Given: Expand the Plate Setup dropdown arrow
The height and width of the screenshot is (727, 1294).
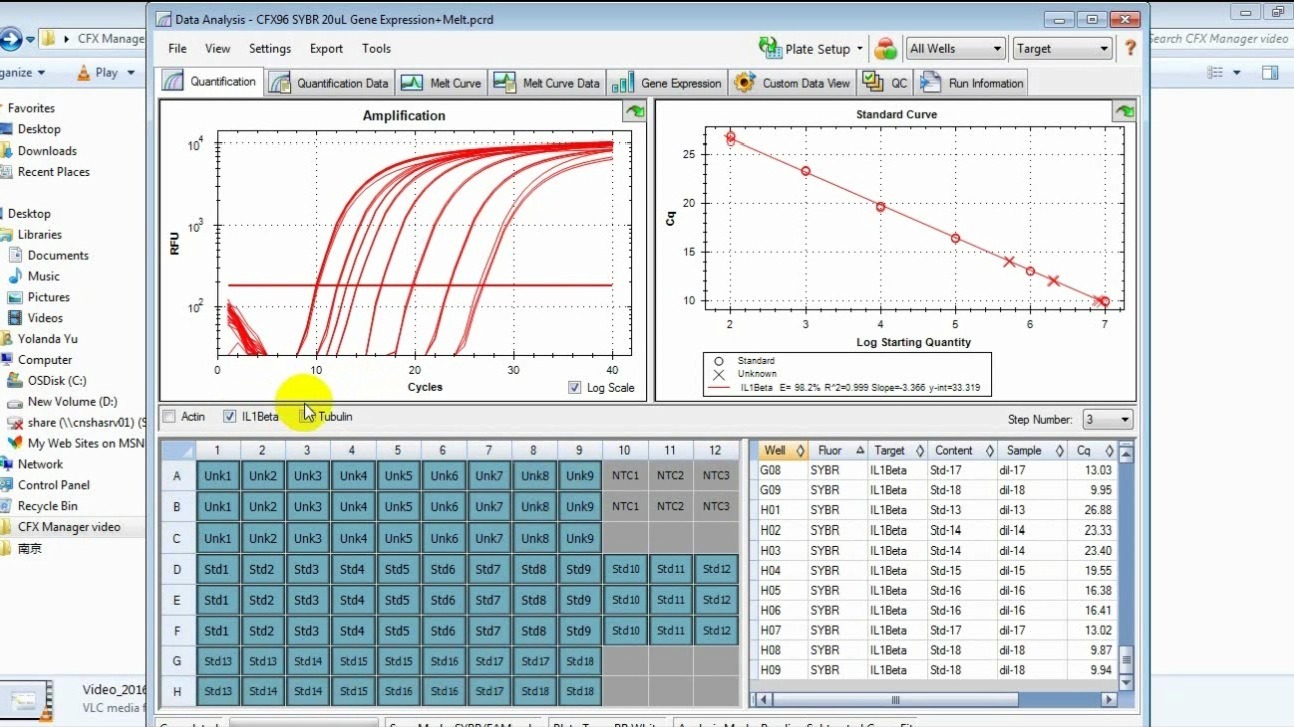Looking at the screenshot, I should point(860,49).
